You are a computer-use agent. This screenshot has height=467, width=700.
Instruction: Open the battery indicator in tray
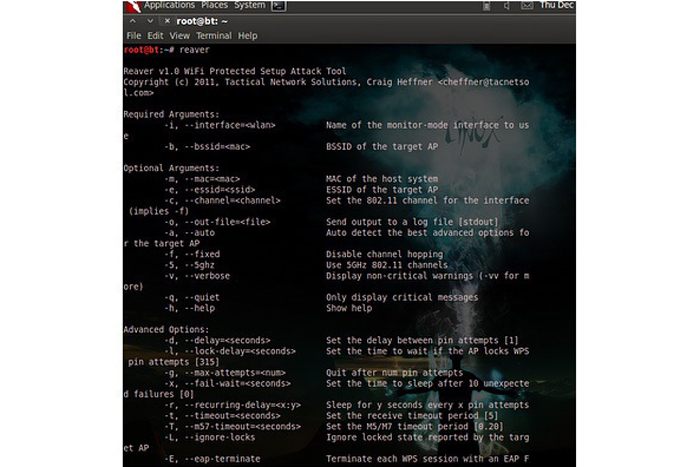coord(487,6)
